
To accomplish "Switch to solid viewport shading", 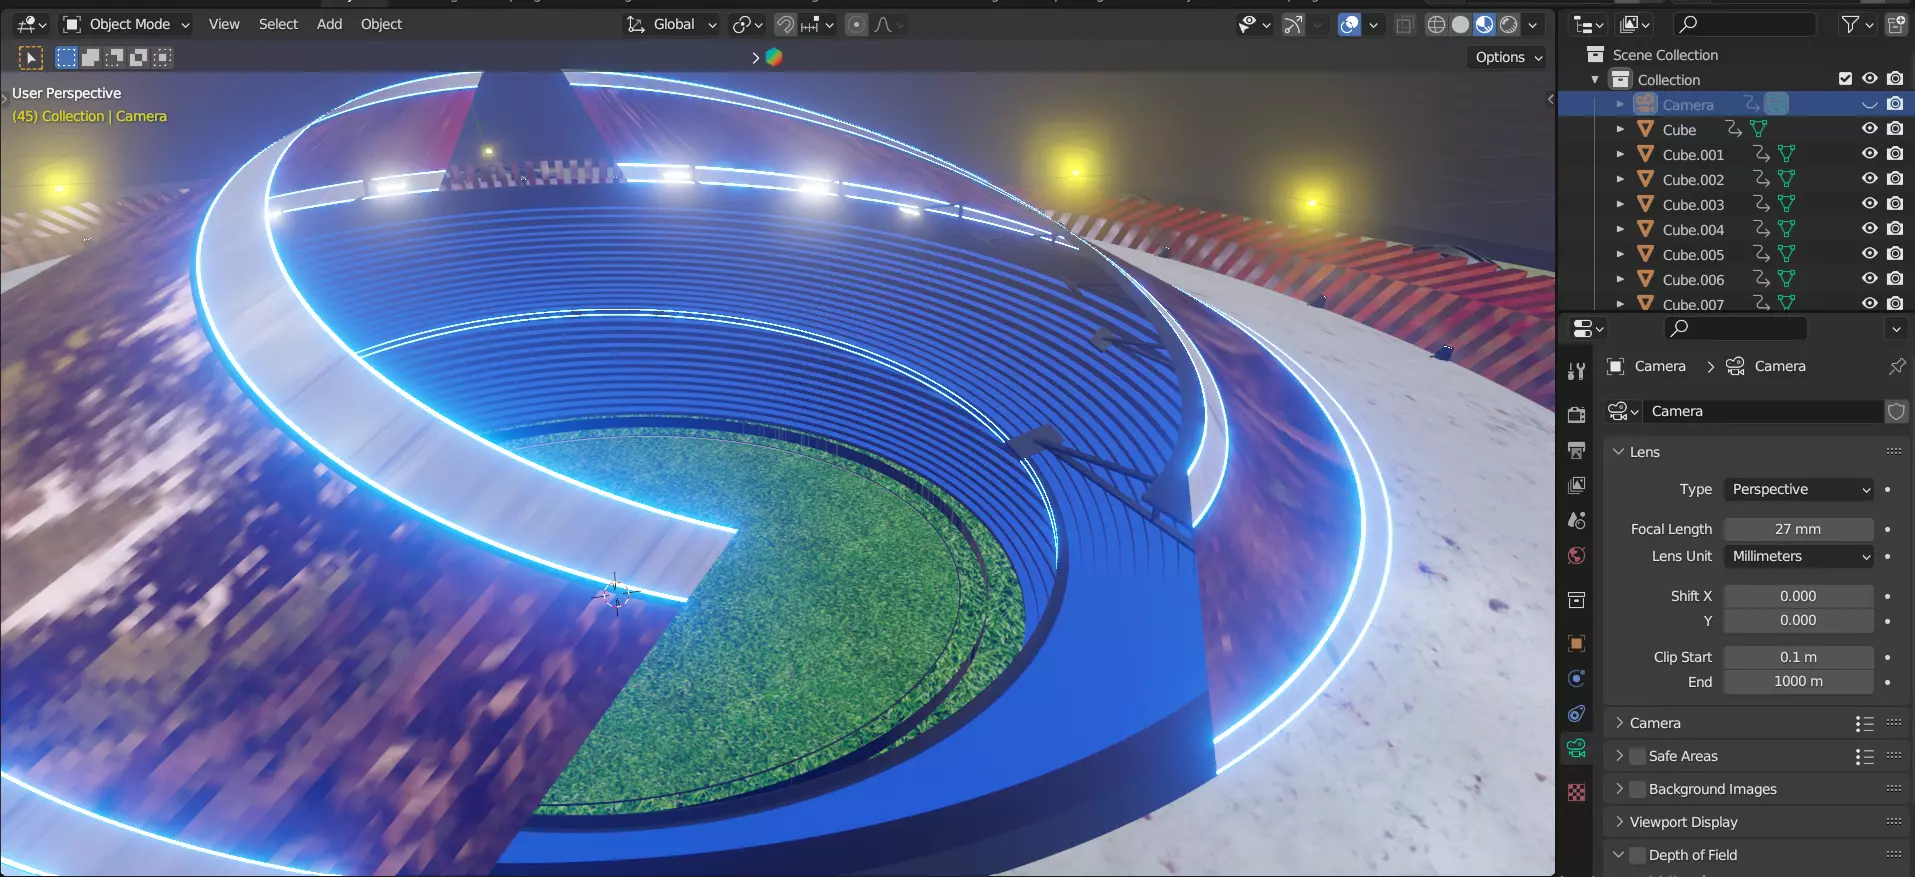I will point(1460,24).
